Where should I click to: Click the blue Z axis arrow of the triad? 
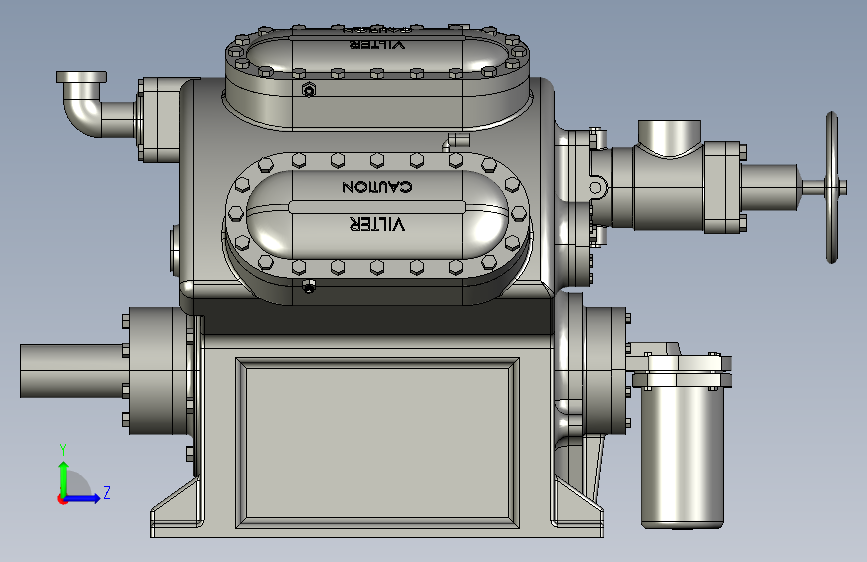[x=83, y=498]
